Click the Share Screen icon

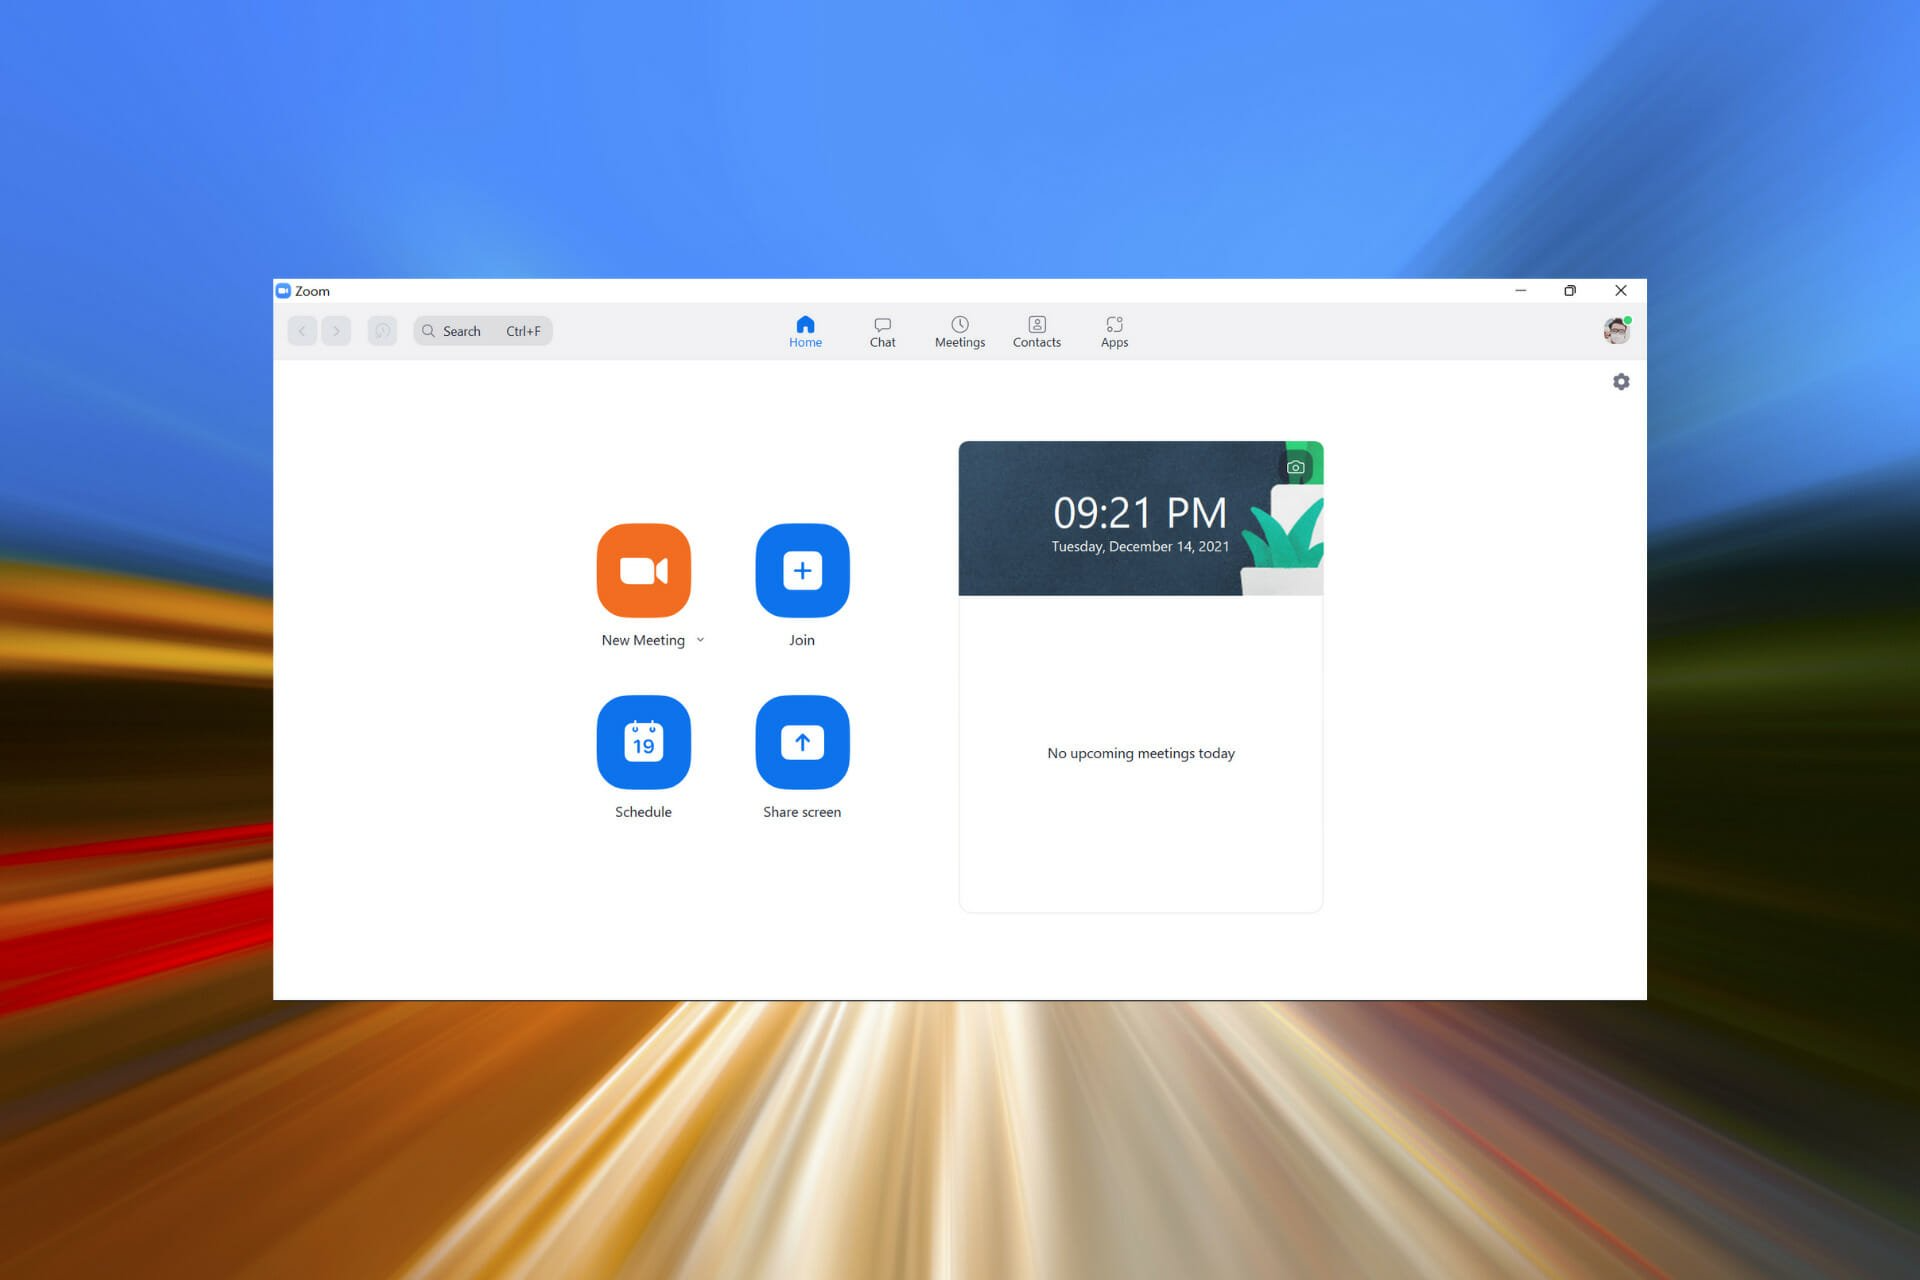pos(800,741)
